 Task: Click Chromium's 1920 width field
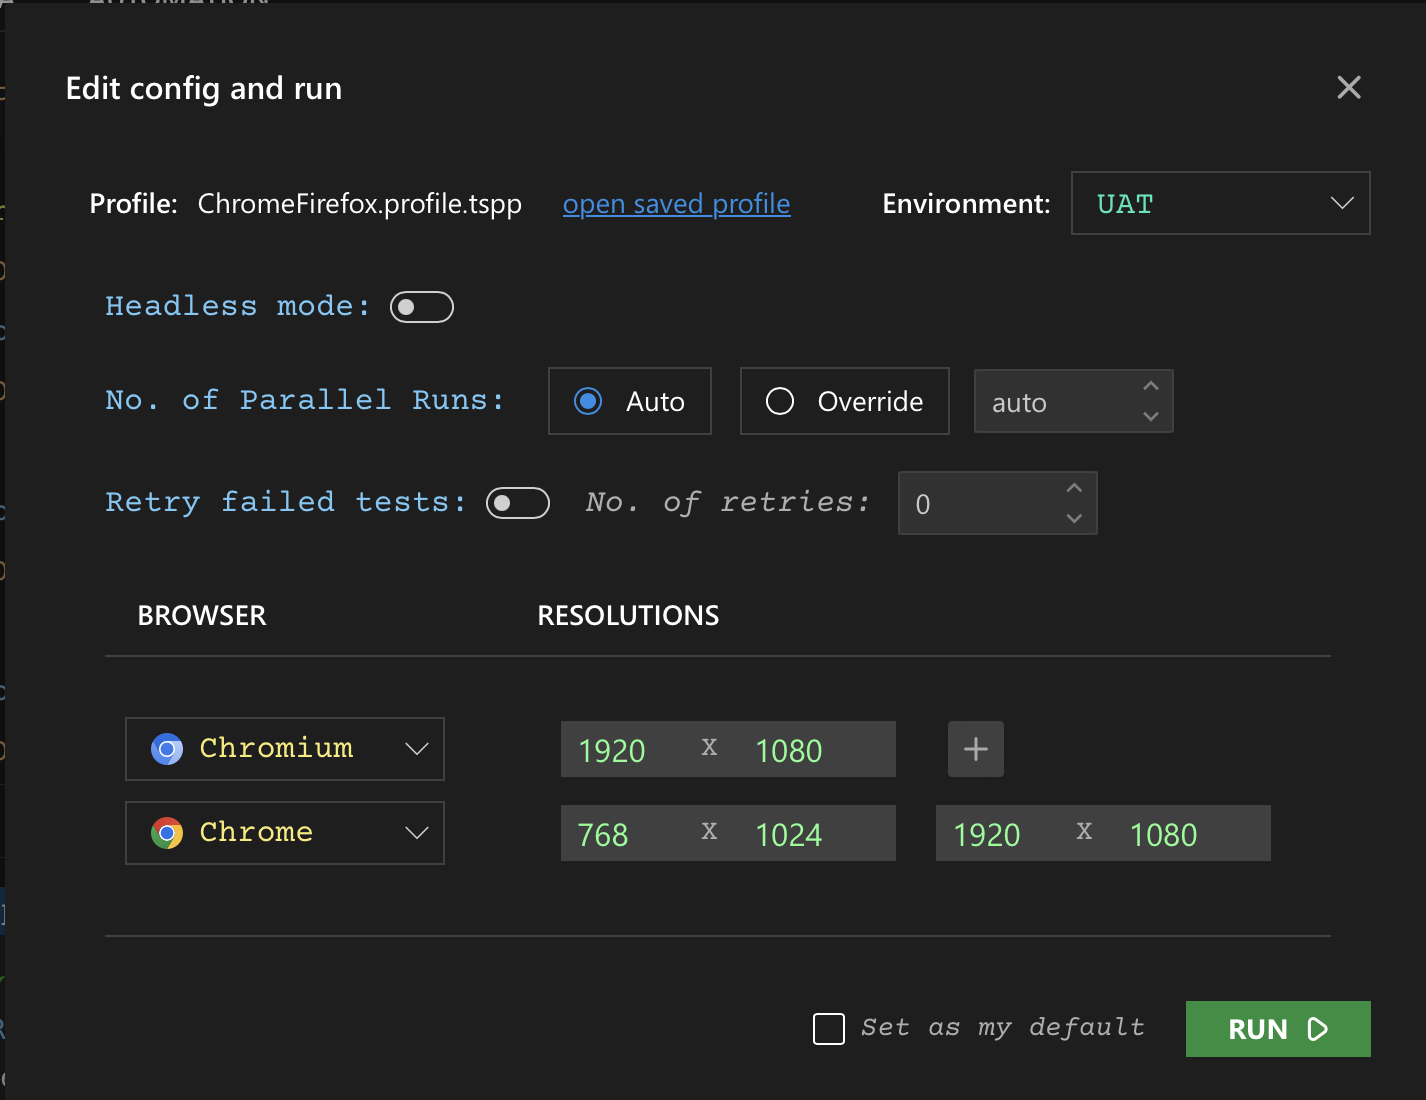(612, 750)
